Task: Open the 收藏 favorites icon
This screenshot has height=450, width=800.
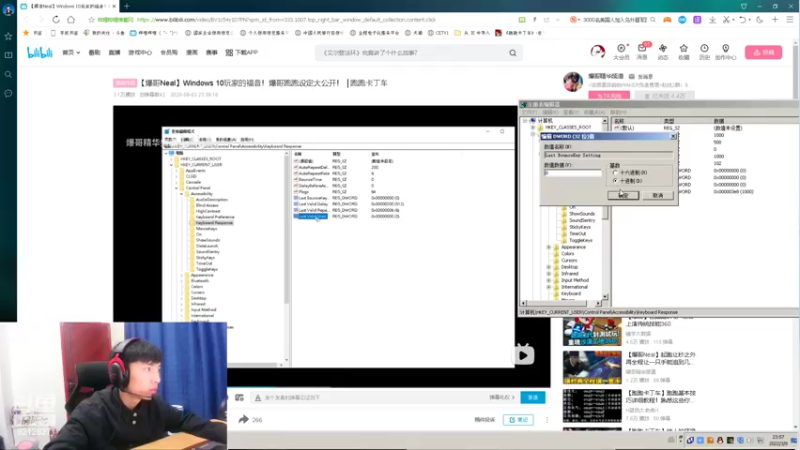Action: [684, 52]
